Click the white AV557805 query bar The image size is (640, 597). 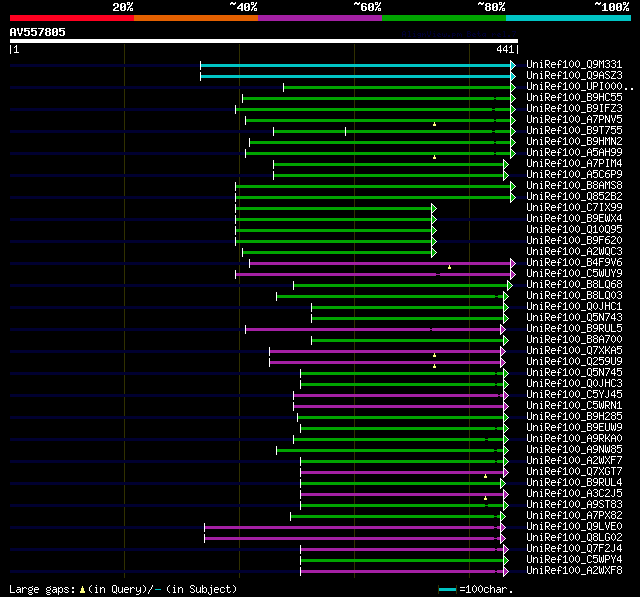(x=264, y=41)
